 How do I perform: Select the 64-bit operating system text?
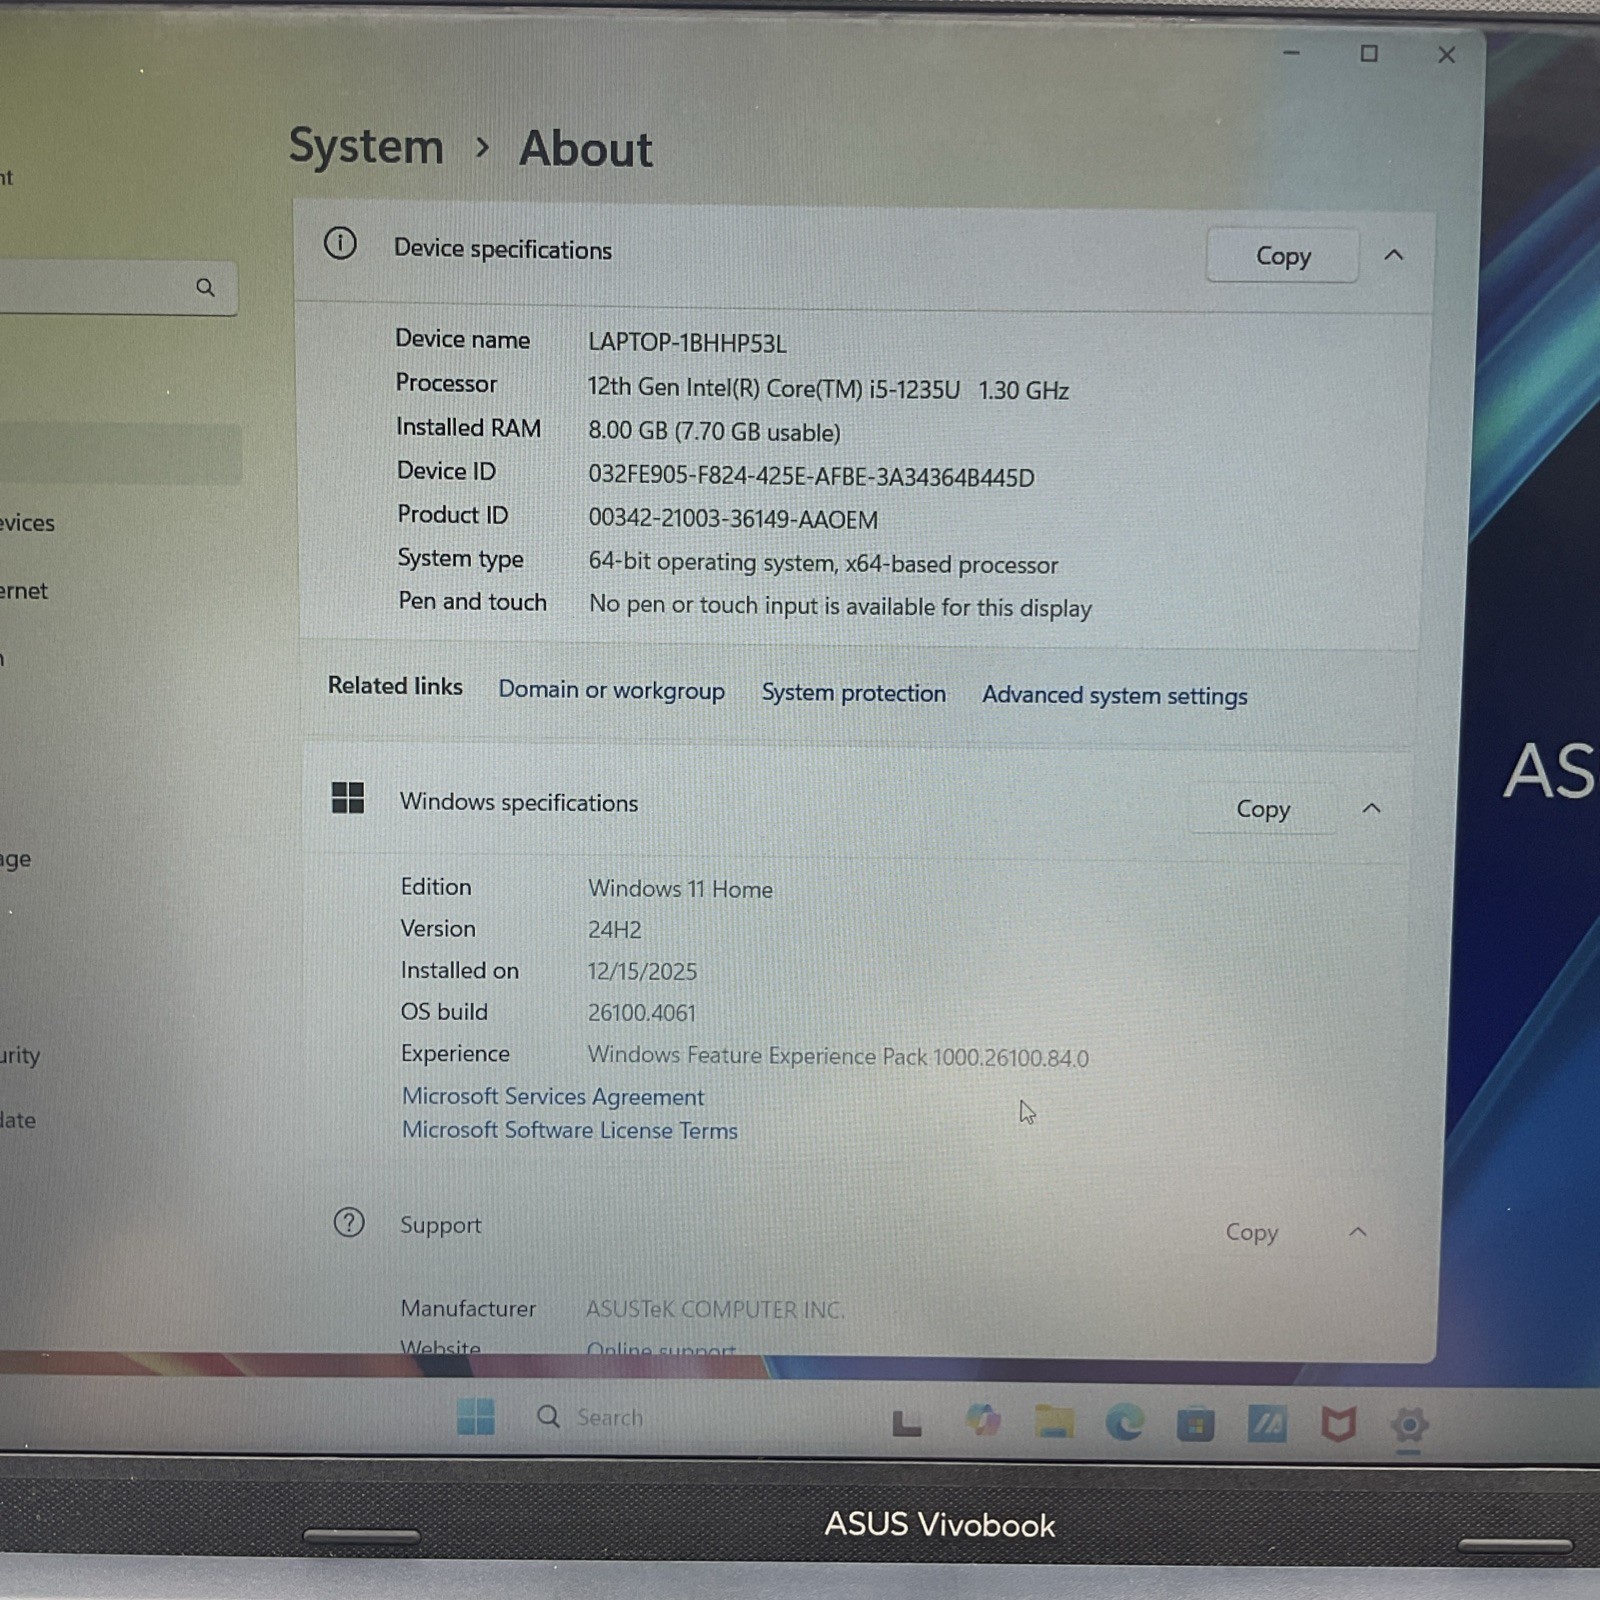(823, 564)
